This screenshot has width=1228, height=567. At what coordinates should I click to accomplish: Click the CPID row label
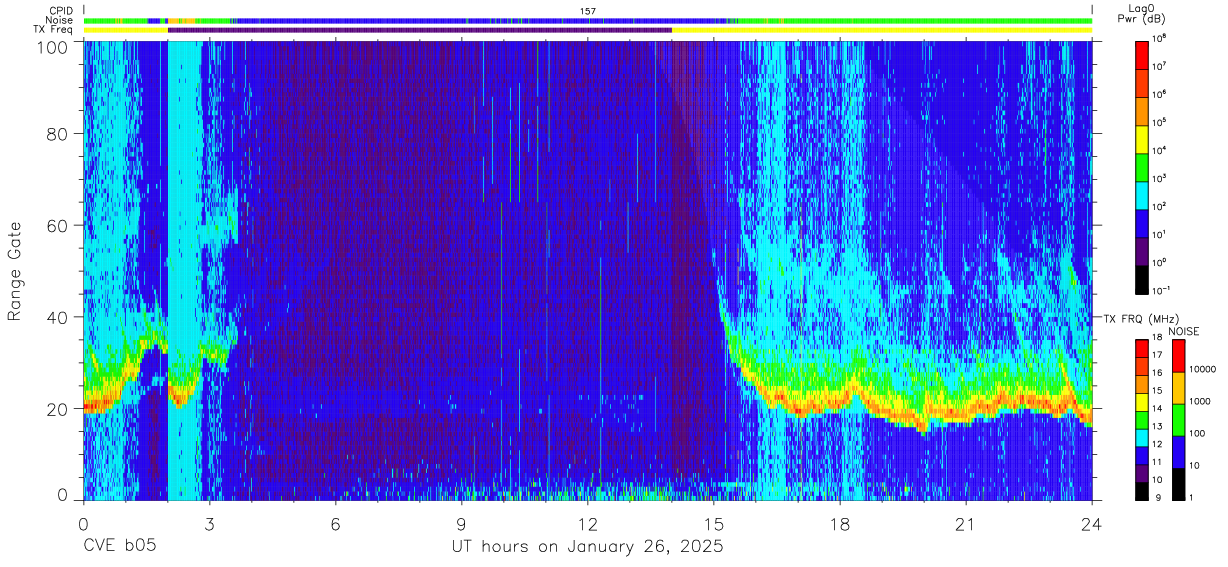pos(59,10)
